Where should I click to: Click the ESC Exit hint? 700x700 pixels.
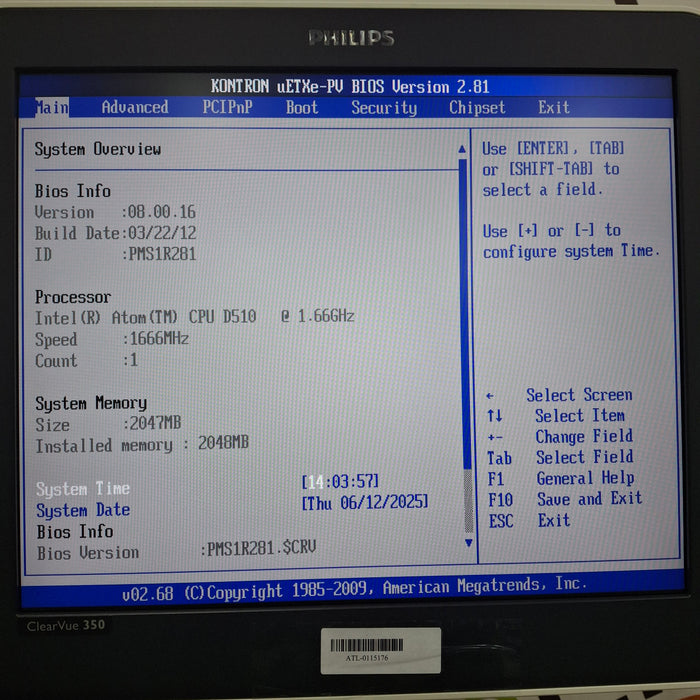pos(529,521)
